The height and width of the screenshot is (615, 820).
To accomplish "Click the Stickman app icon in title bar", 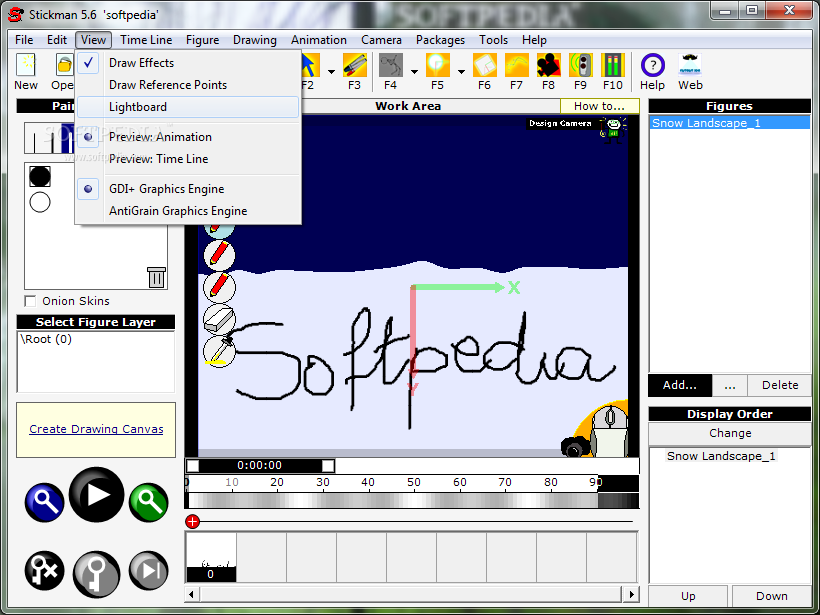I will point(16,14).
